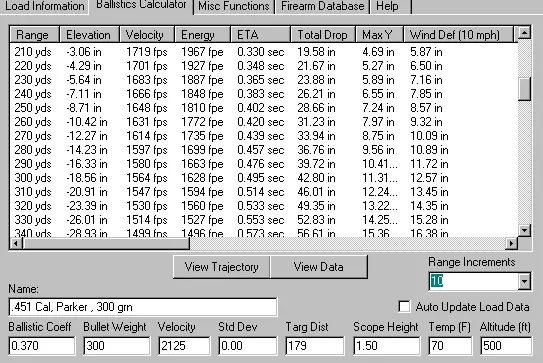Screen dimensions: 543x363
Task: Click the Targ Dist input field
Action: (314, 346)
